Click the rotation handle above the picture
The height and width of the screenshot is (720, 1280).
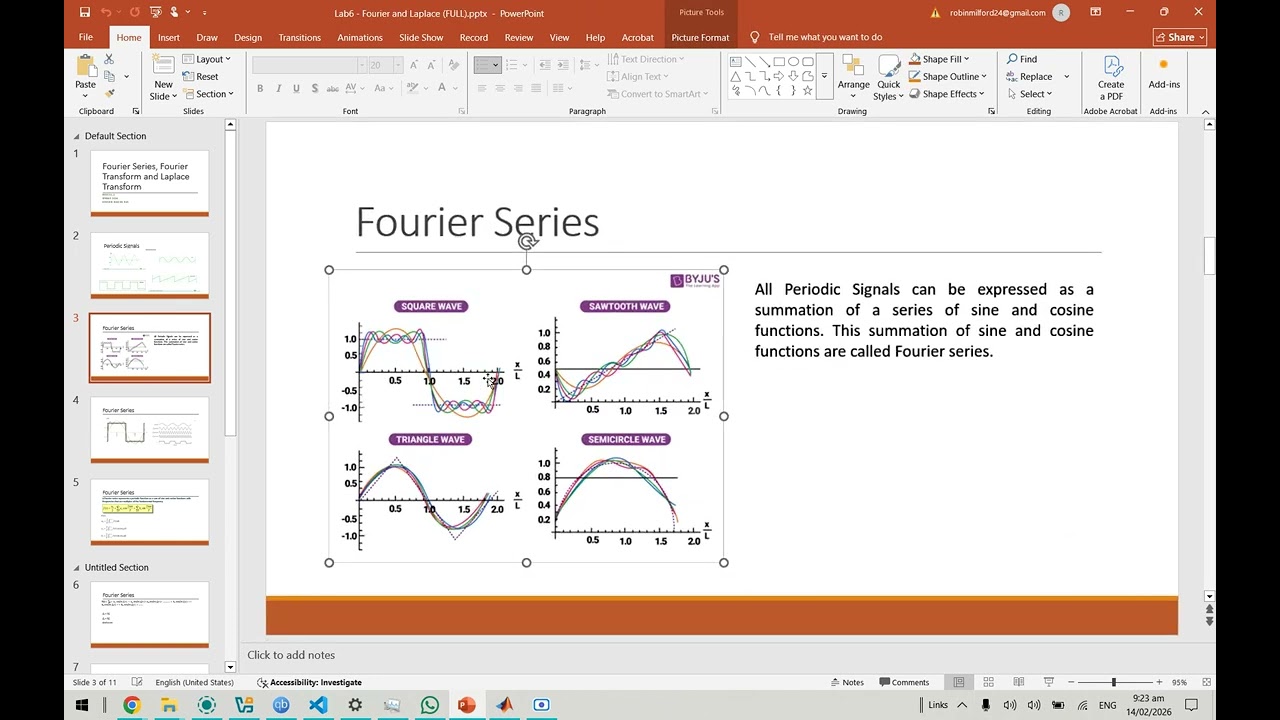coord(527,241)
